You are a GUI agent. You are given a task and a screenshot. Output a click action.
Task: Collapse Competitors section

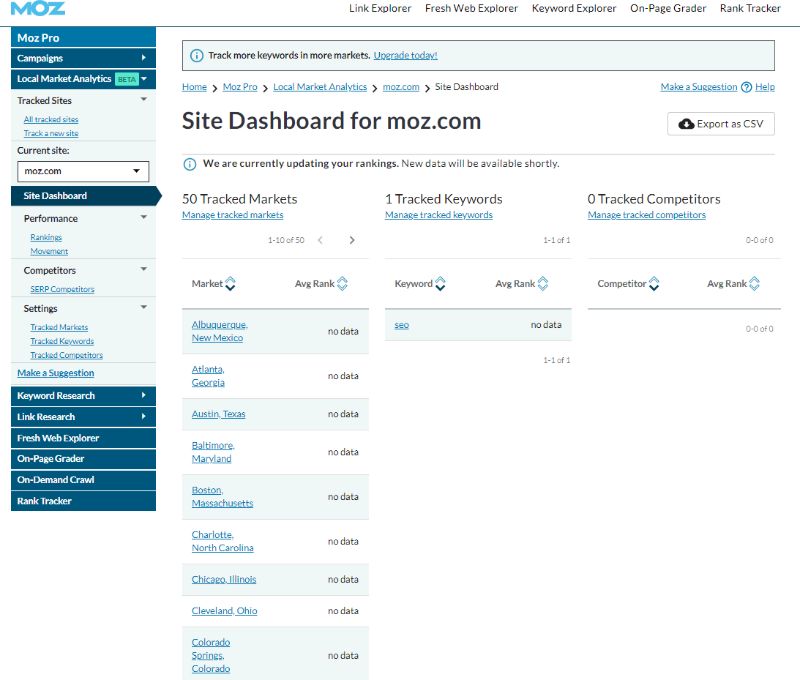(x=144, y=269)
